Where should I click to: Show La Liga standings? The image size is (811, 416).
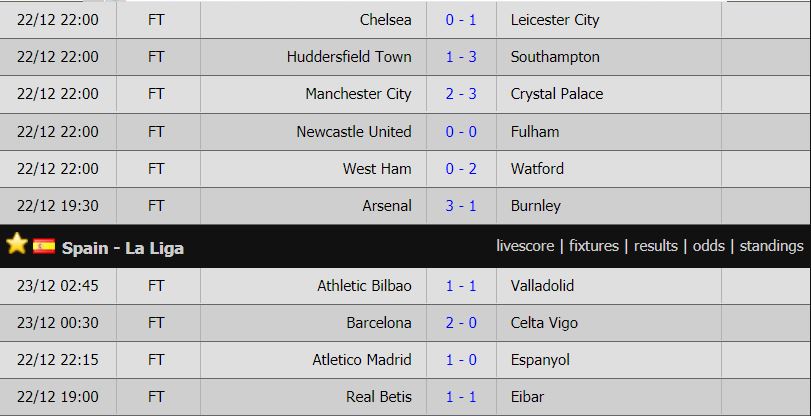[x=771, y=246]
